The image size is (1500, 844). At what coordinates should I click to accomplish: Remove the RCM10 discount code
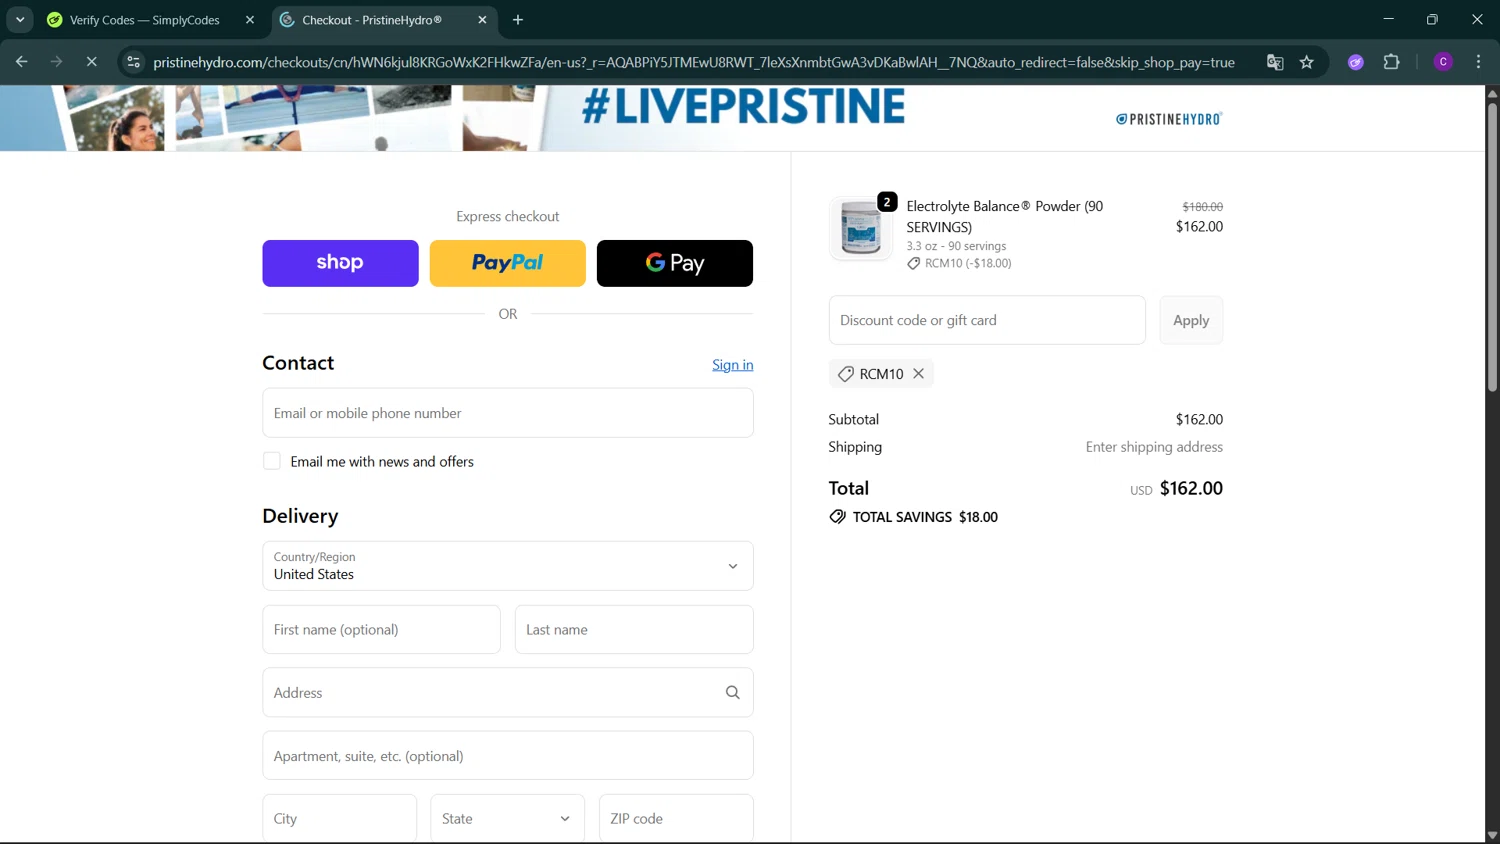pos(919,373)
